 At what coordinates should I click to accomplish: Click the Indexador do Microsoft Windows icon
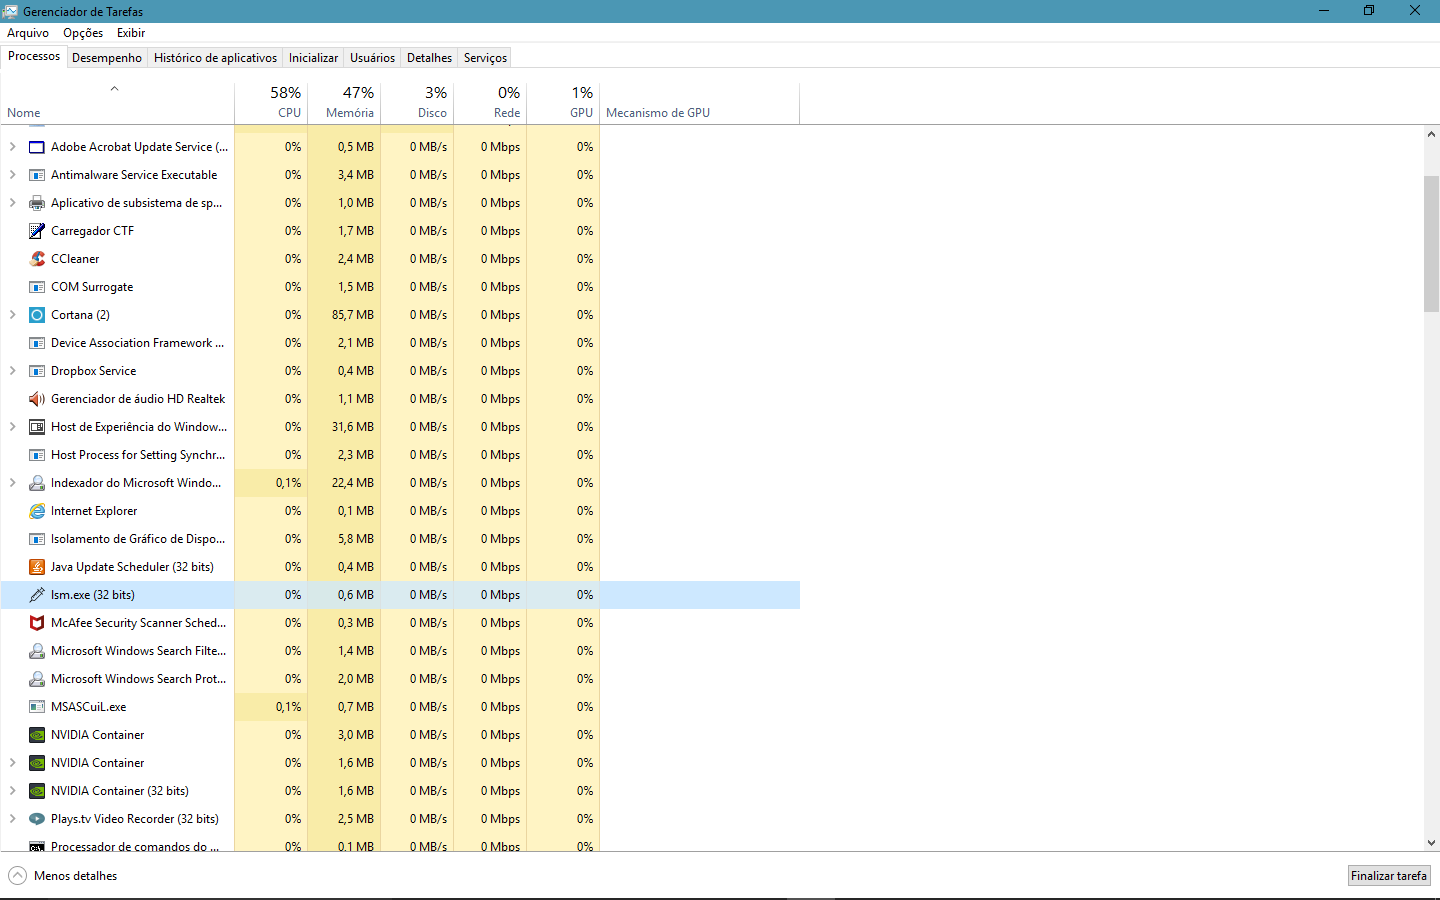tap(37, 483)
